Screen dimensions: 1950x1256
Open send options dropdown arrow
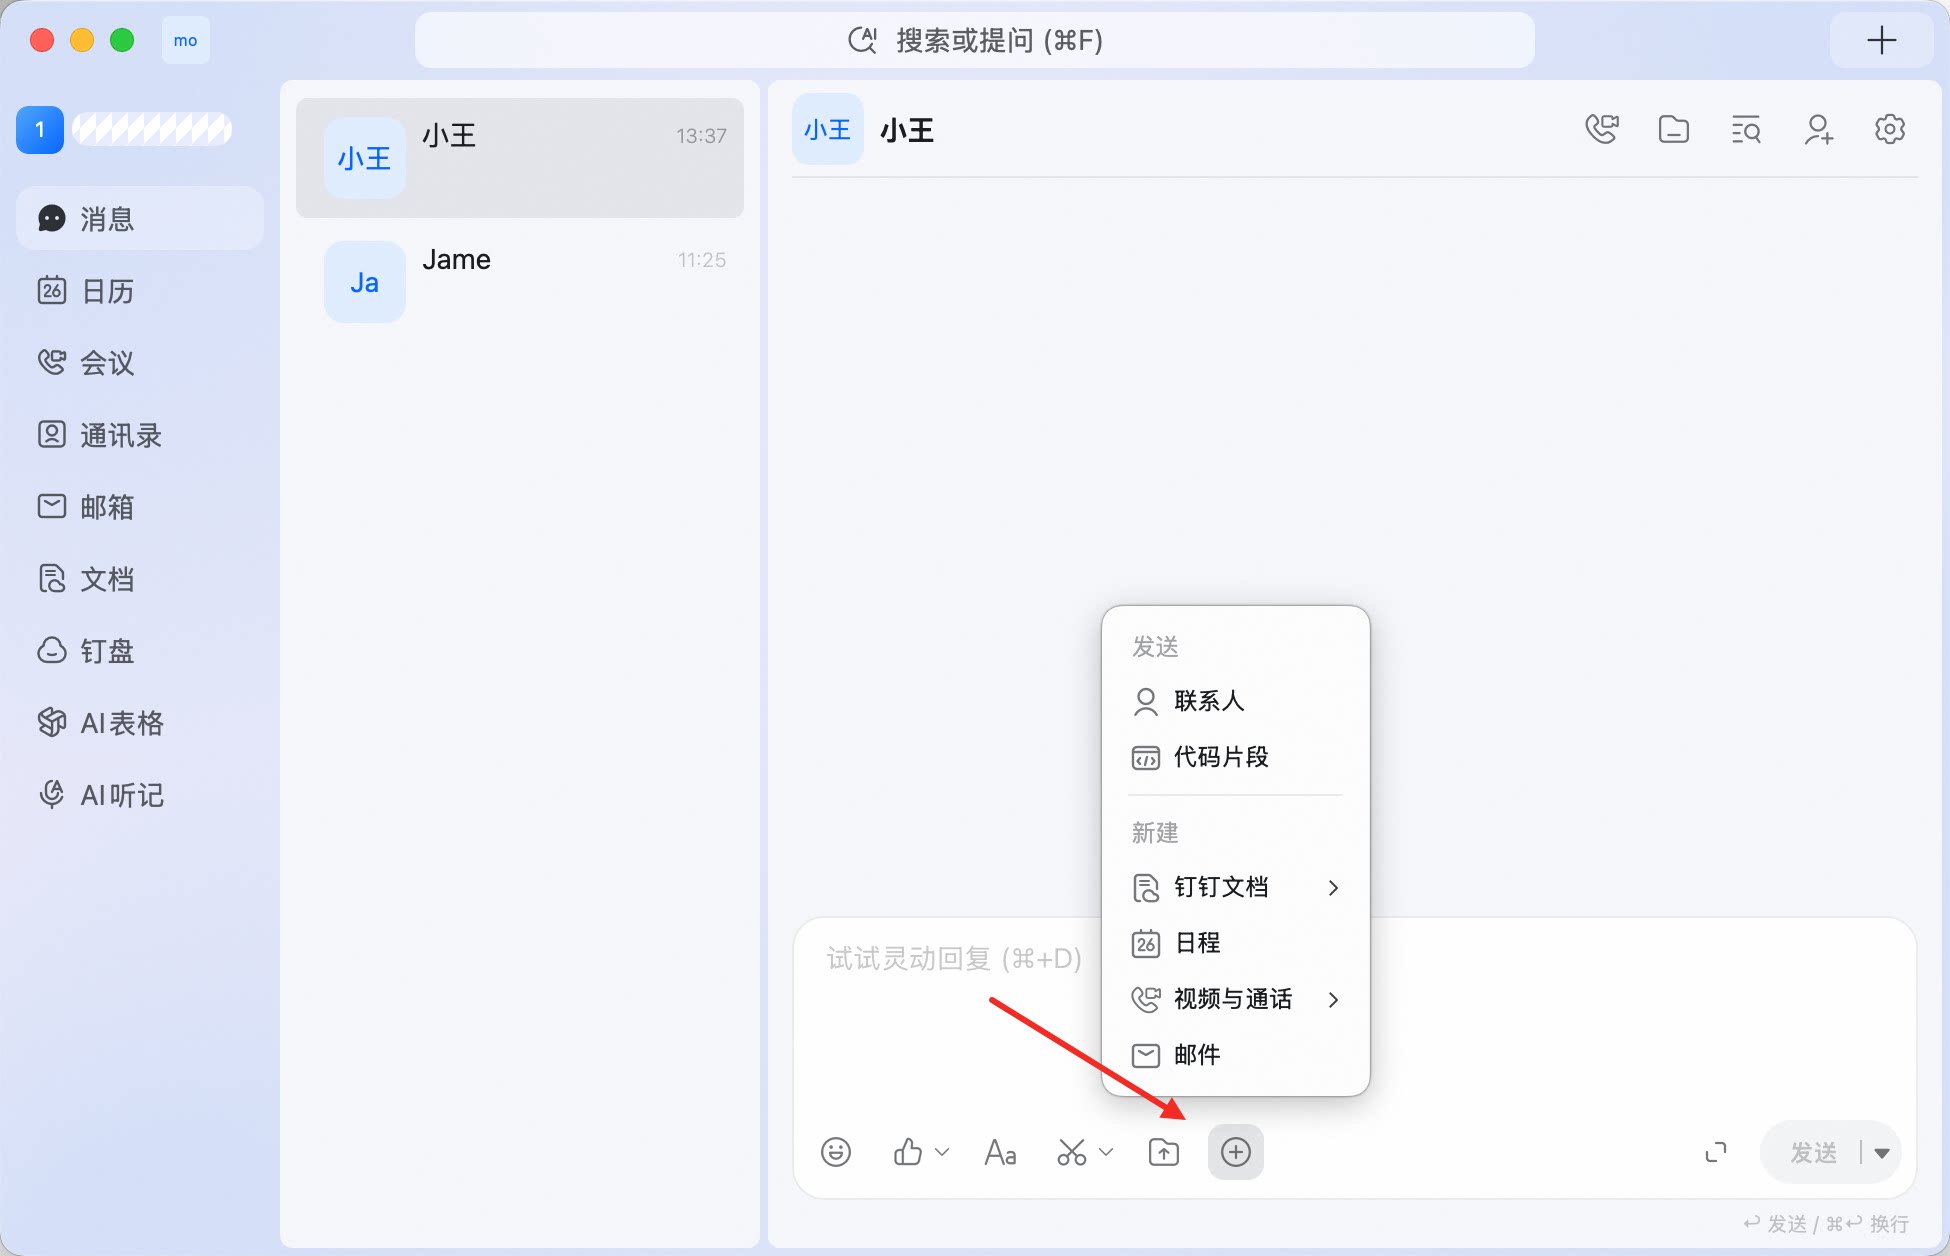[x=1882, y=1153]
